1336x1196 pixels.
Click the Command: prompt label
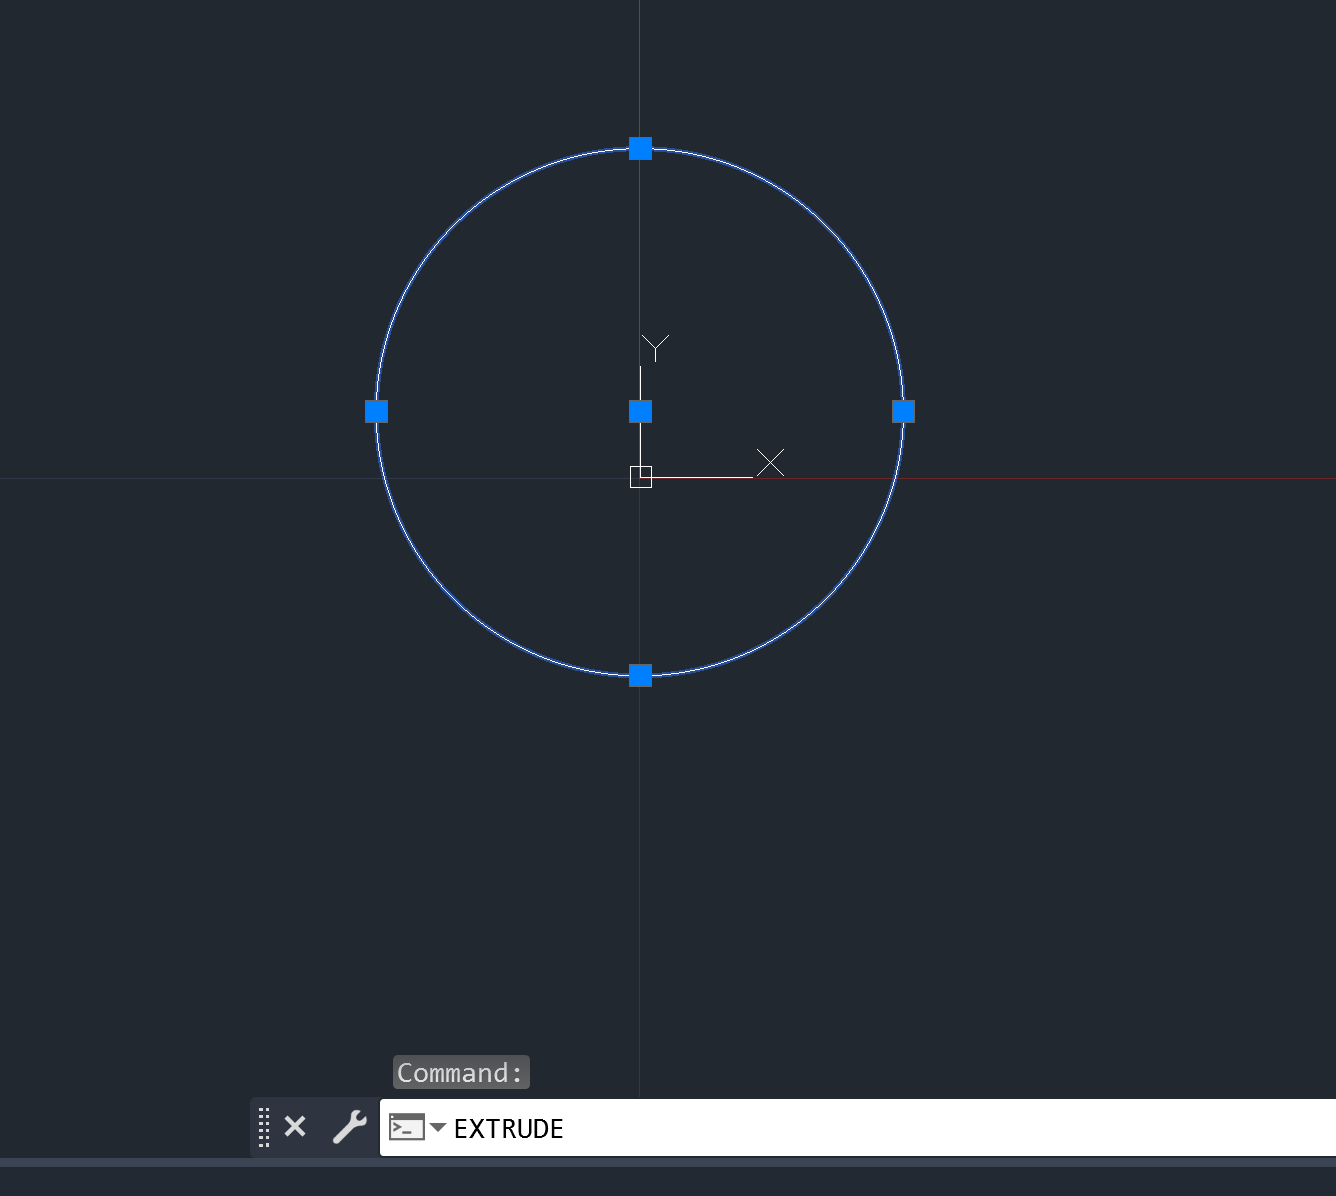[x=461, y=1073]
